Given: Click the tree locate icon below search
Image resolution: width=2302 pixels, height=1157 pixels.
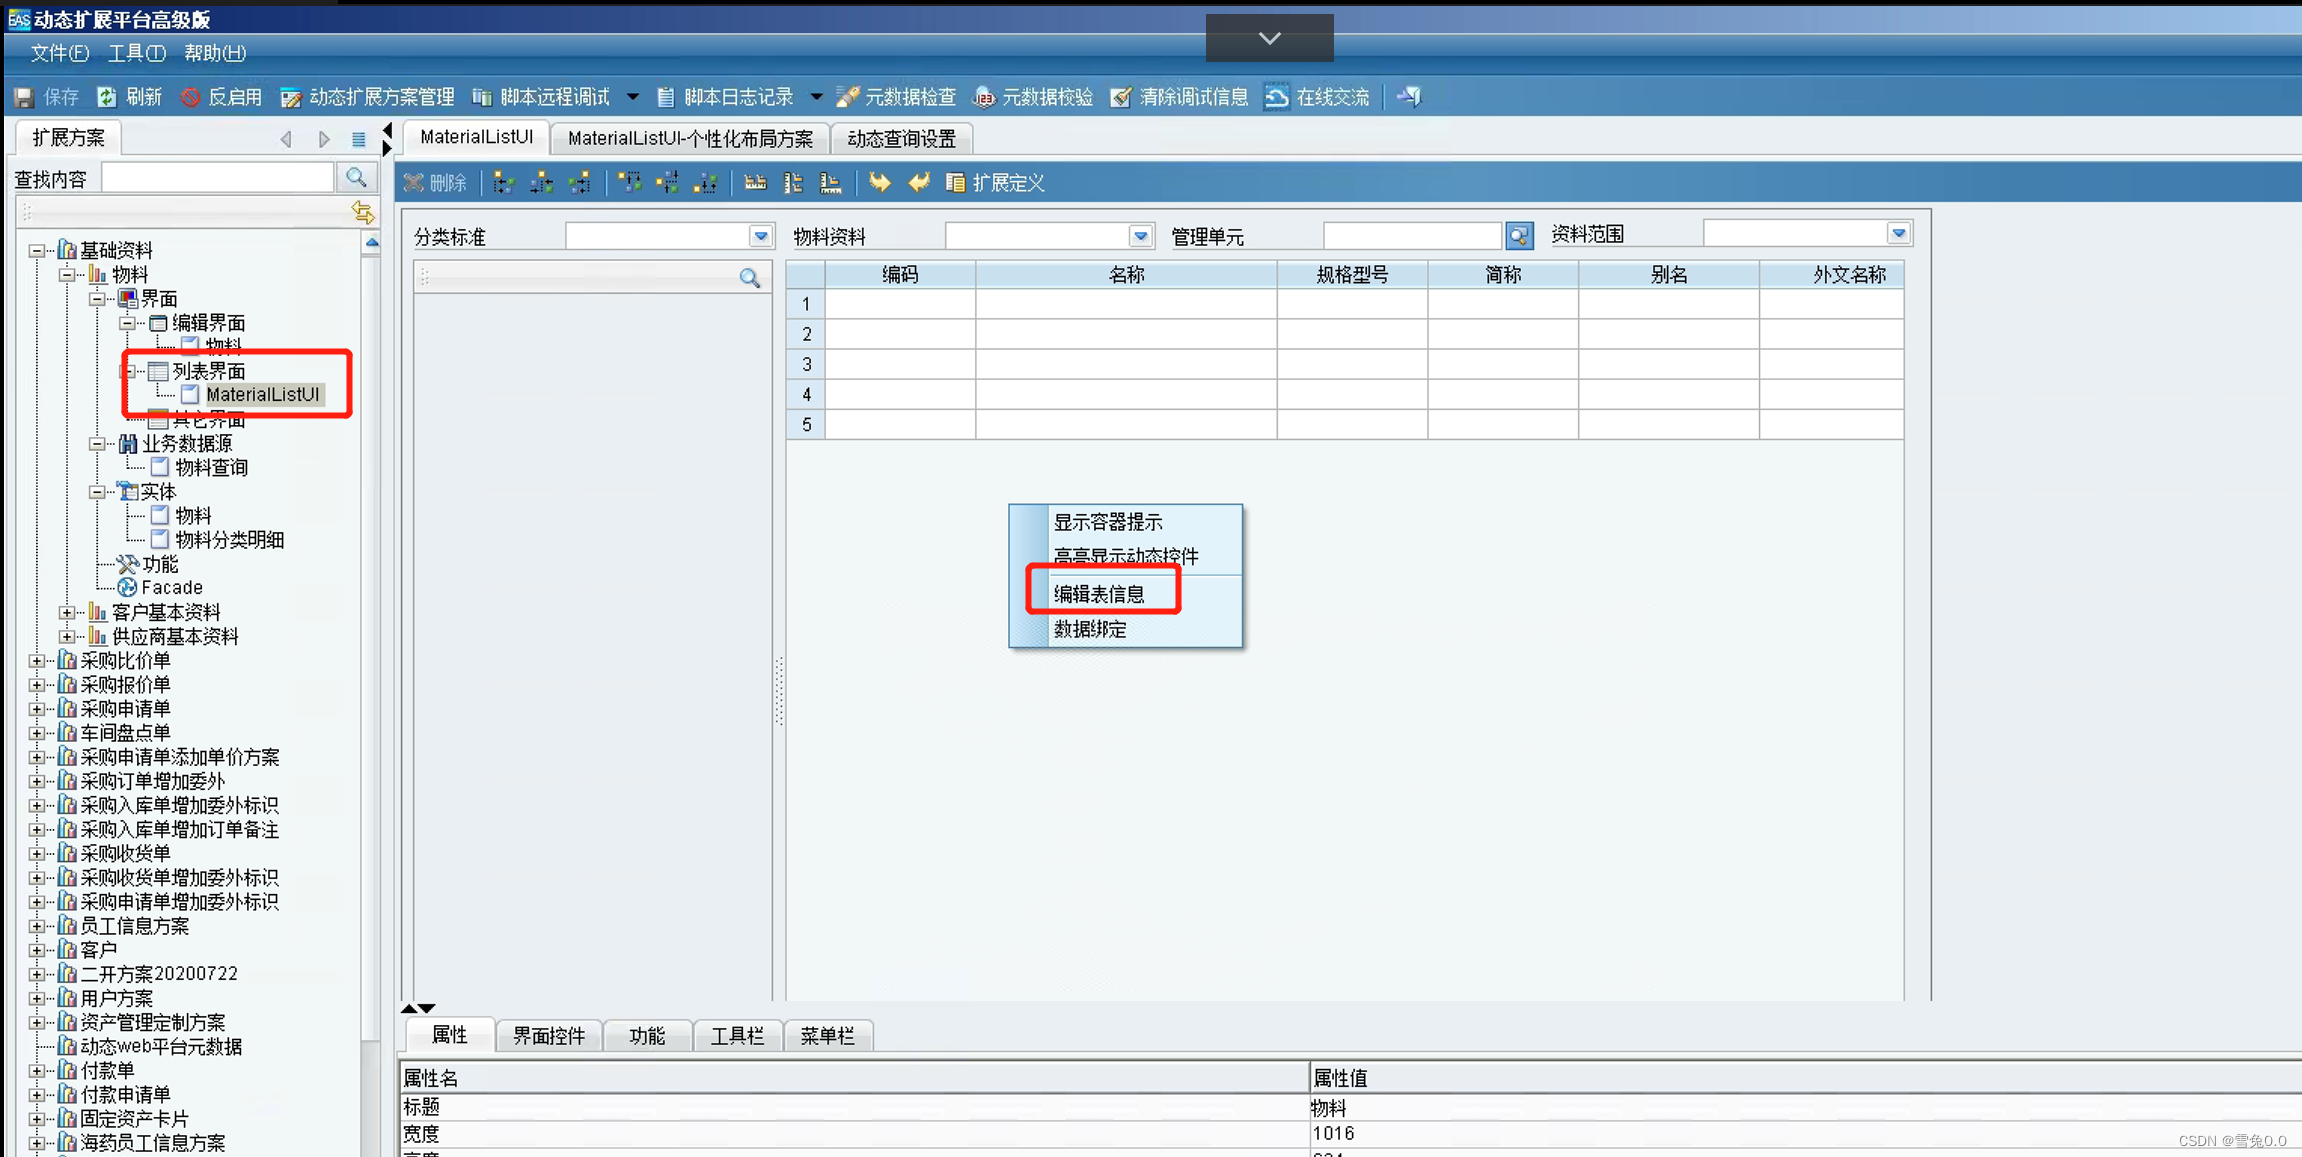Looking at the screenshot, I should click(362, 212).
